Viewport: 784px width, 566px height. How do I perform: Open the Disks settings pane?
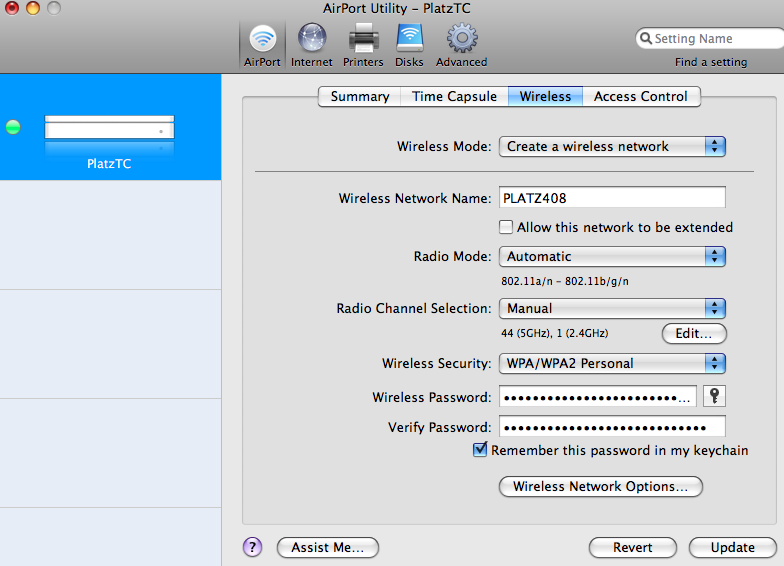[410, 45]
